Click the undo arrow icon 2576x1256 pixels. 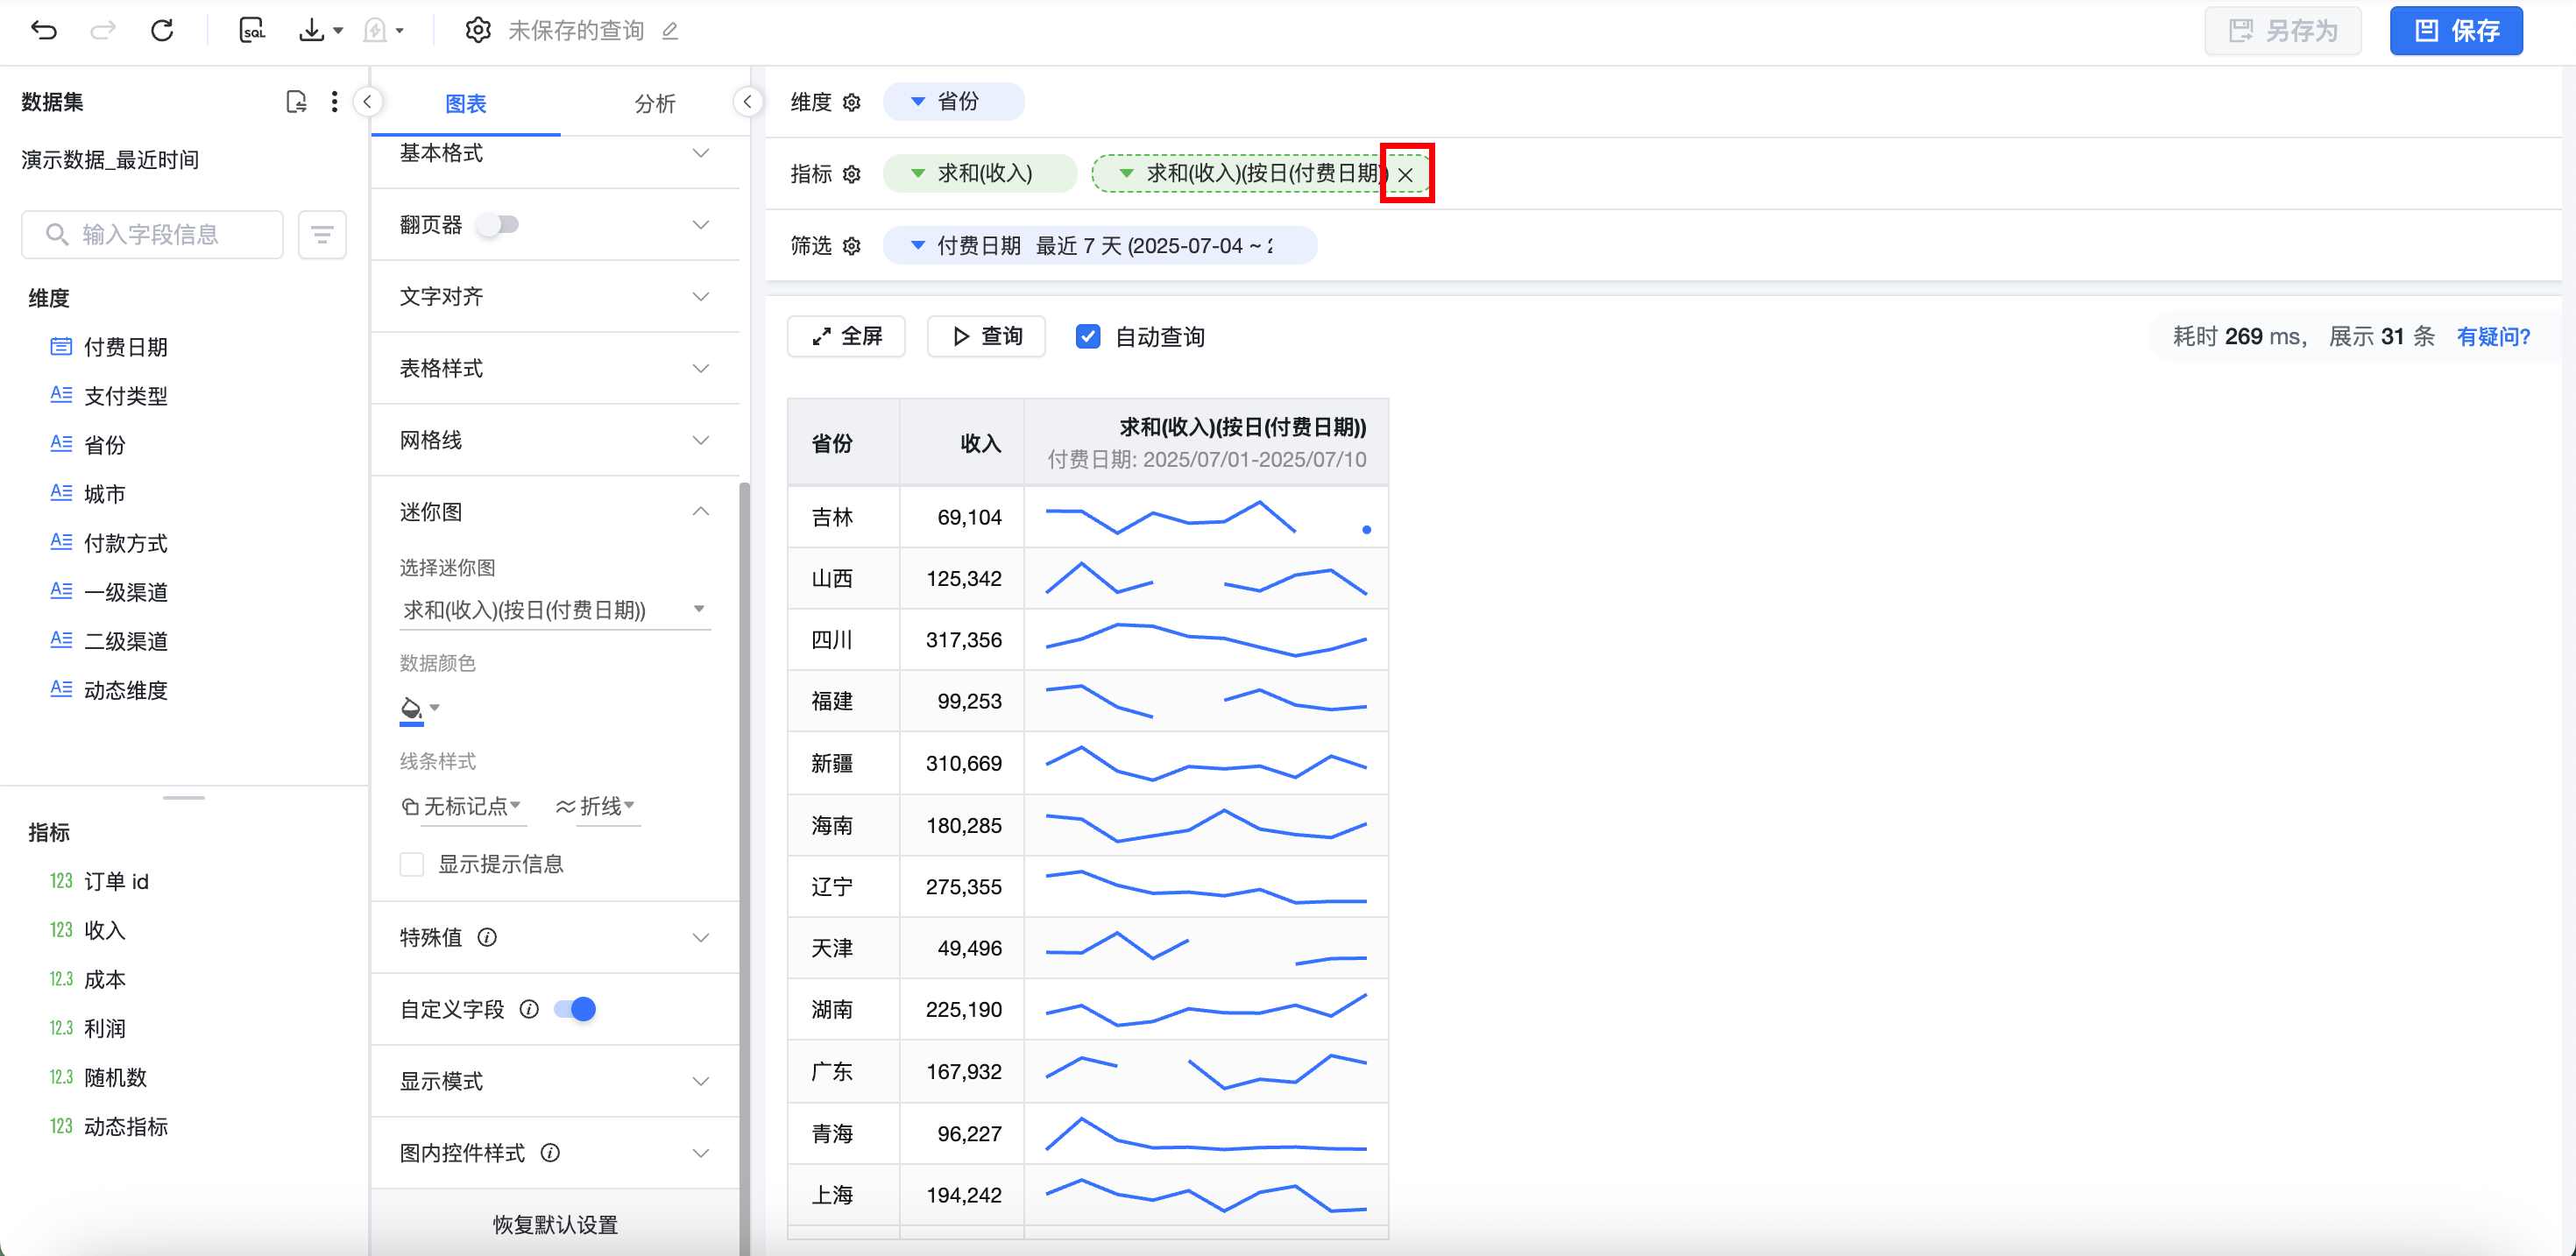click(x=44, y=30)
